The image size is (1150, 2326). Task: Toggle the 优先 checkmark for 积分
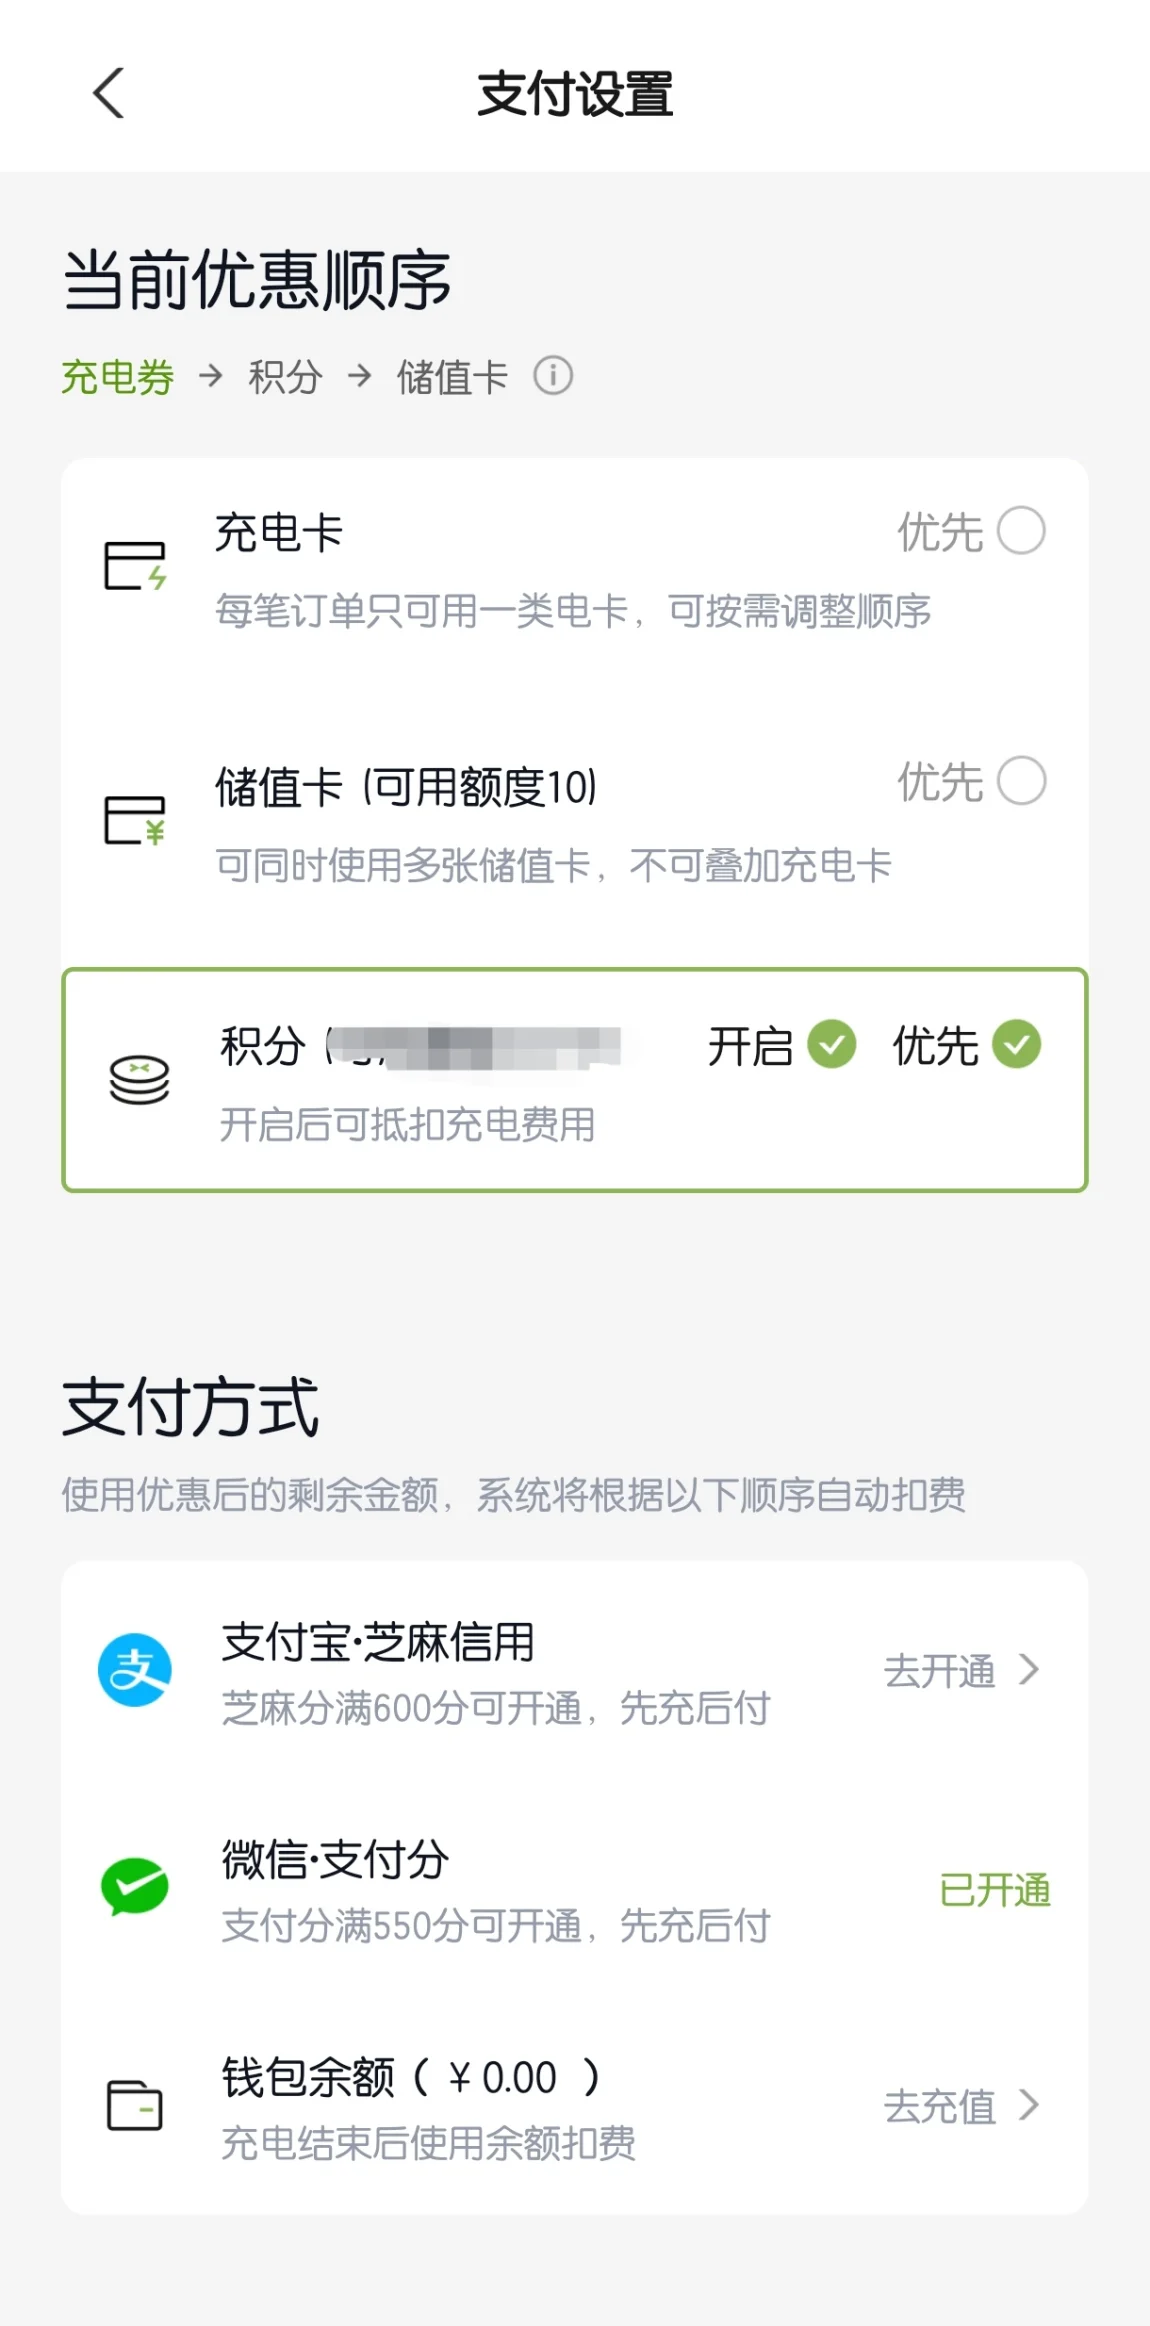pos(1017,1045)
